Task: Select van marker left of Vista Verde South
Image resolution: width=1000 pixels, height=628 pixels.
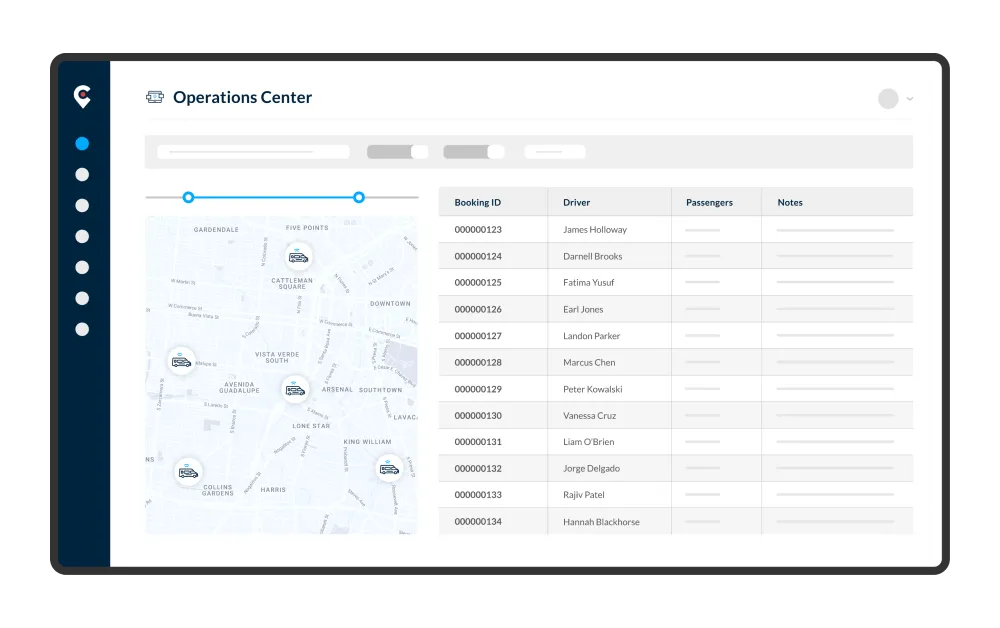Action: (181, 361)
